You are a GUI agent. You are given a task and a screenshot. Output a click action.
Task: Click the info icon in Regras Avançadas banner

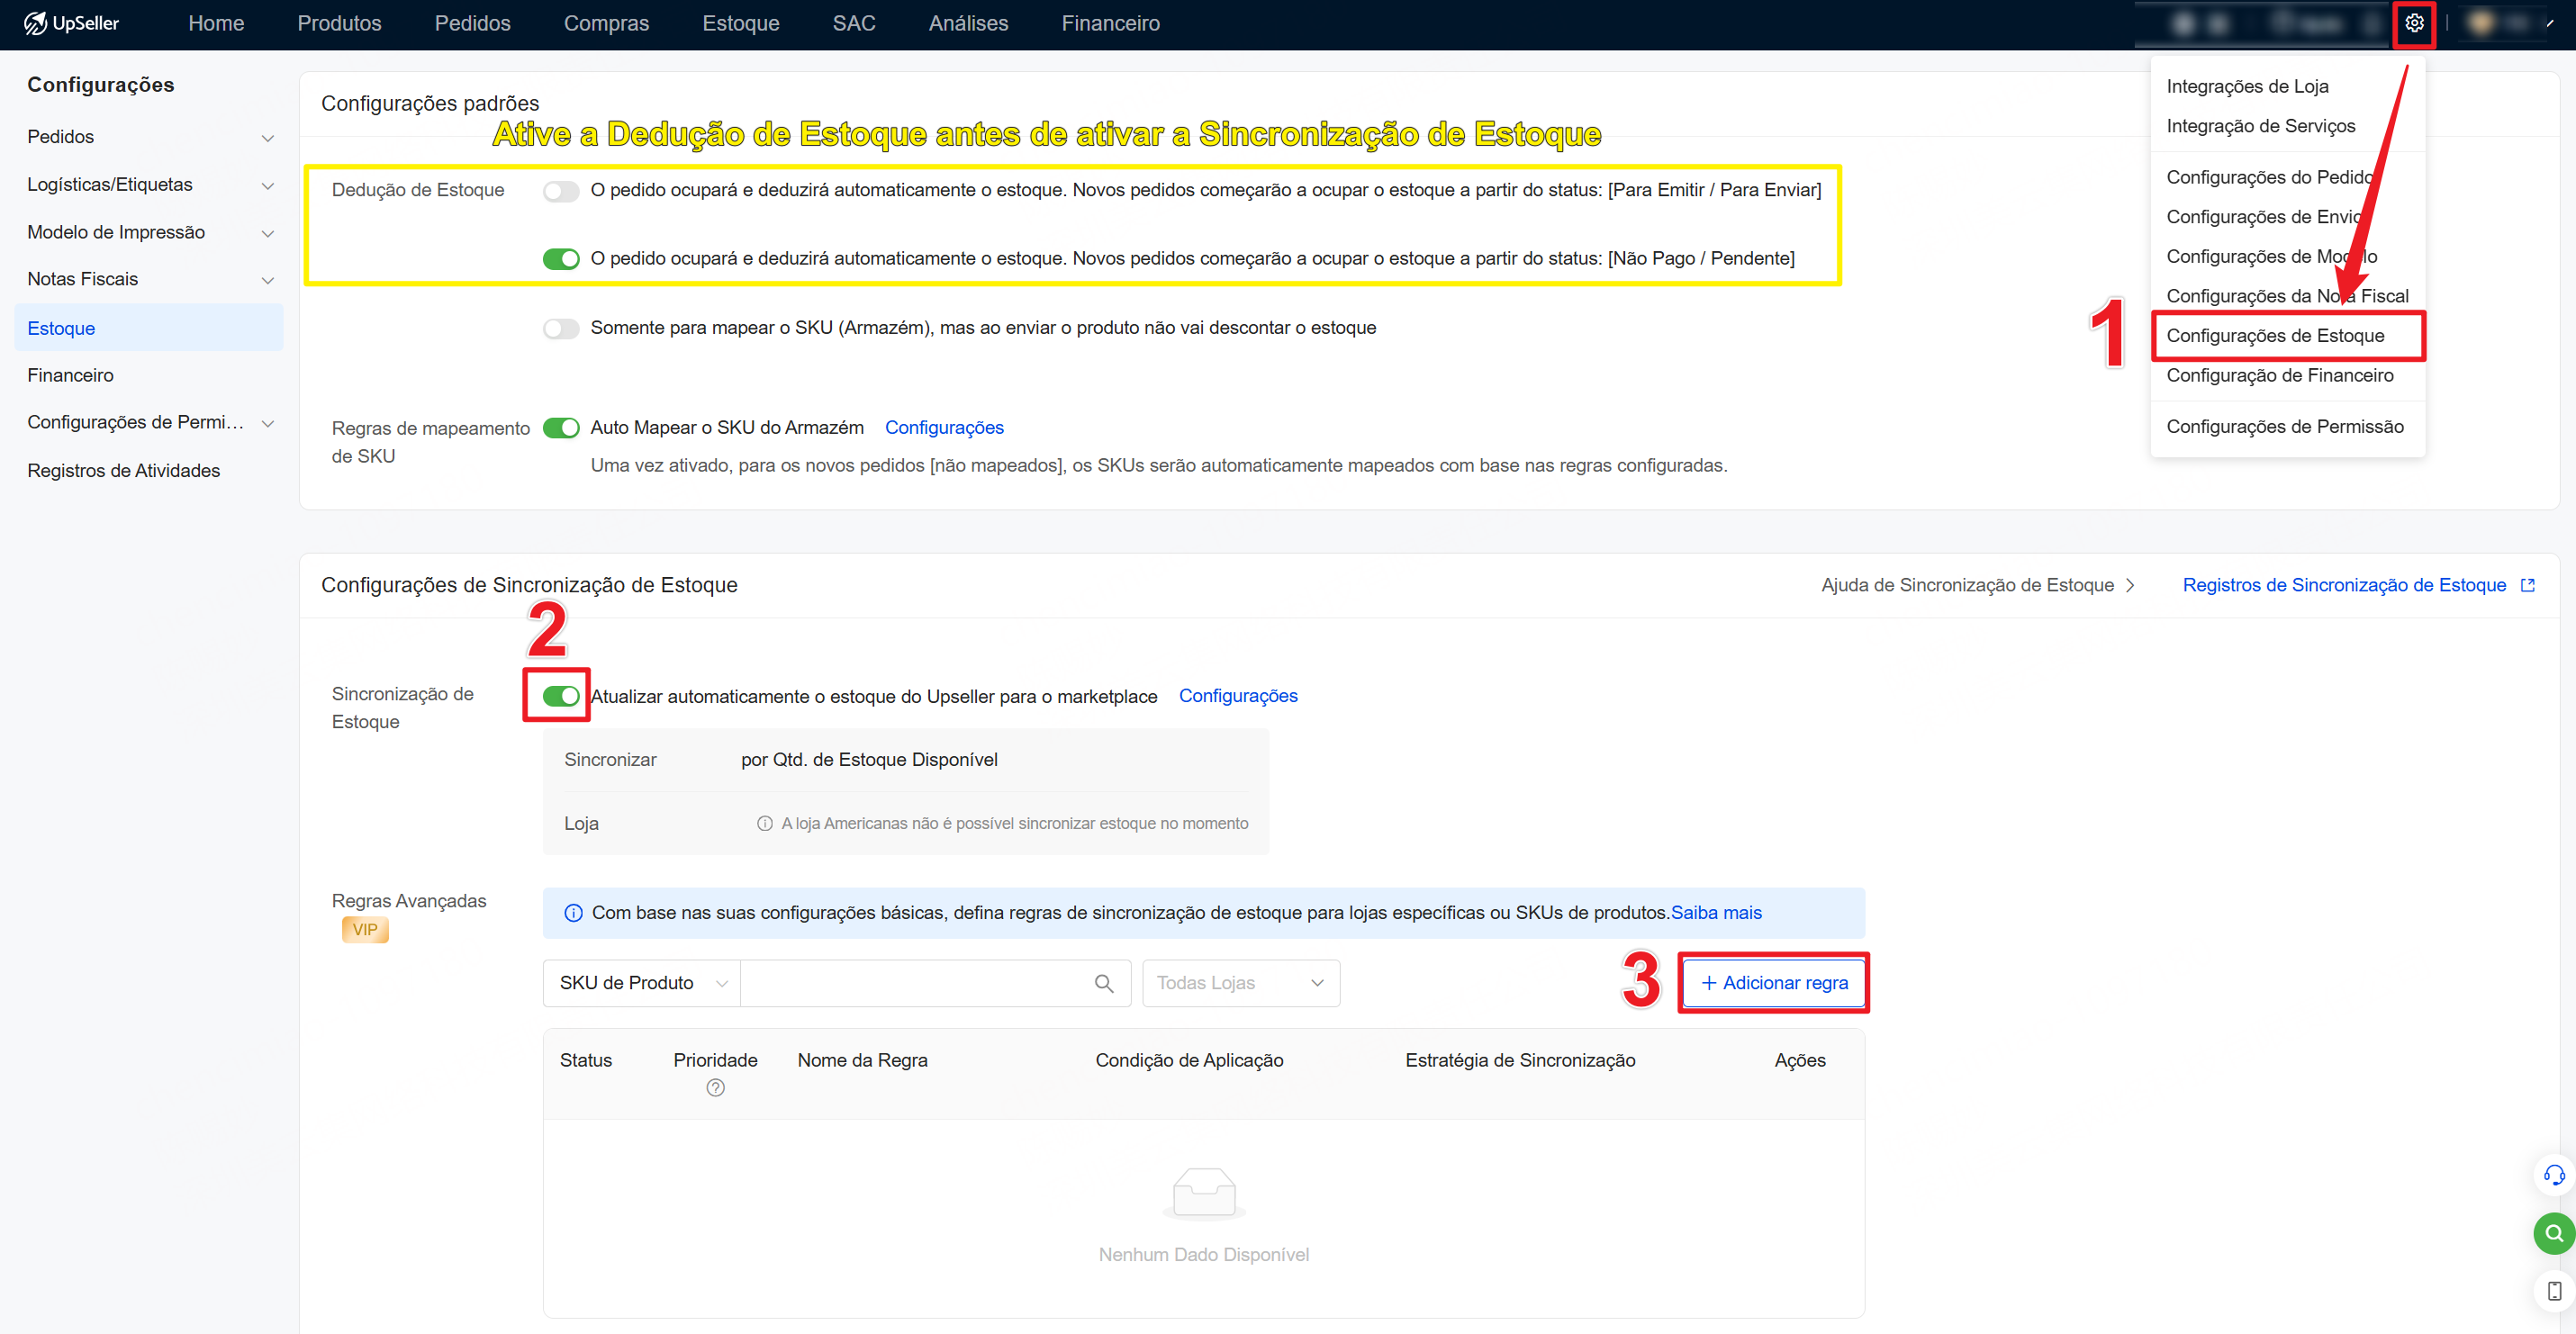573,913
